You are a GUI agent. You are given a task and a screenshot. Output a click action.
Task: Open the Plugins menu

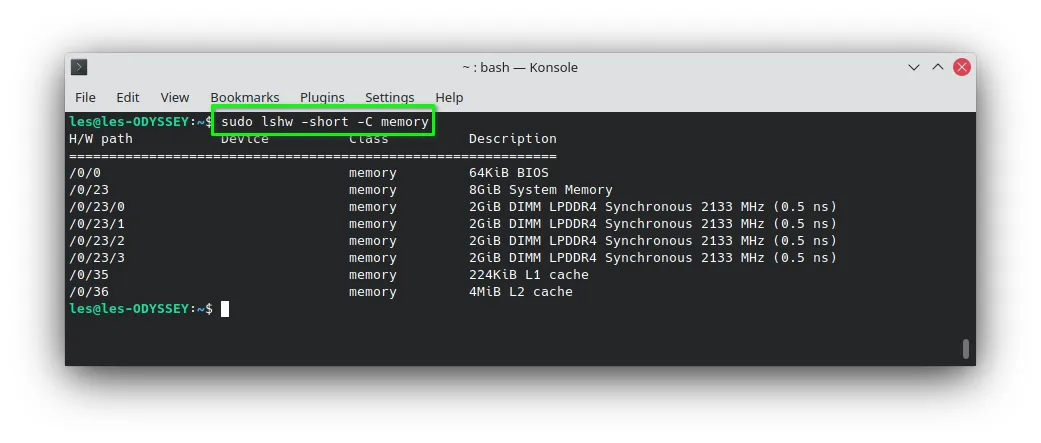click(322, 98)
